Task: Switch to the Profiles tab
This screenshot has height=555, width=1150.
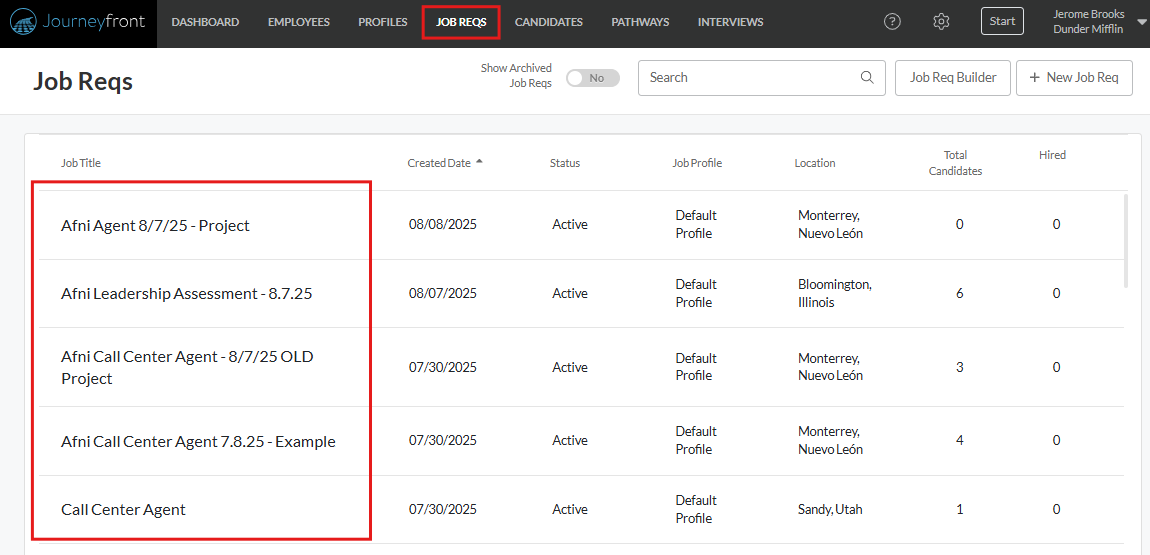Action: click(383, 22)
